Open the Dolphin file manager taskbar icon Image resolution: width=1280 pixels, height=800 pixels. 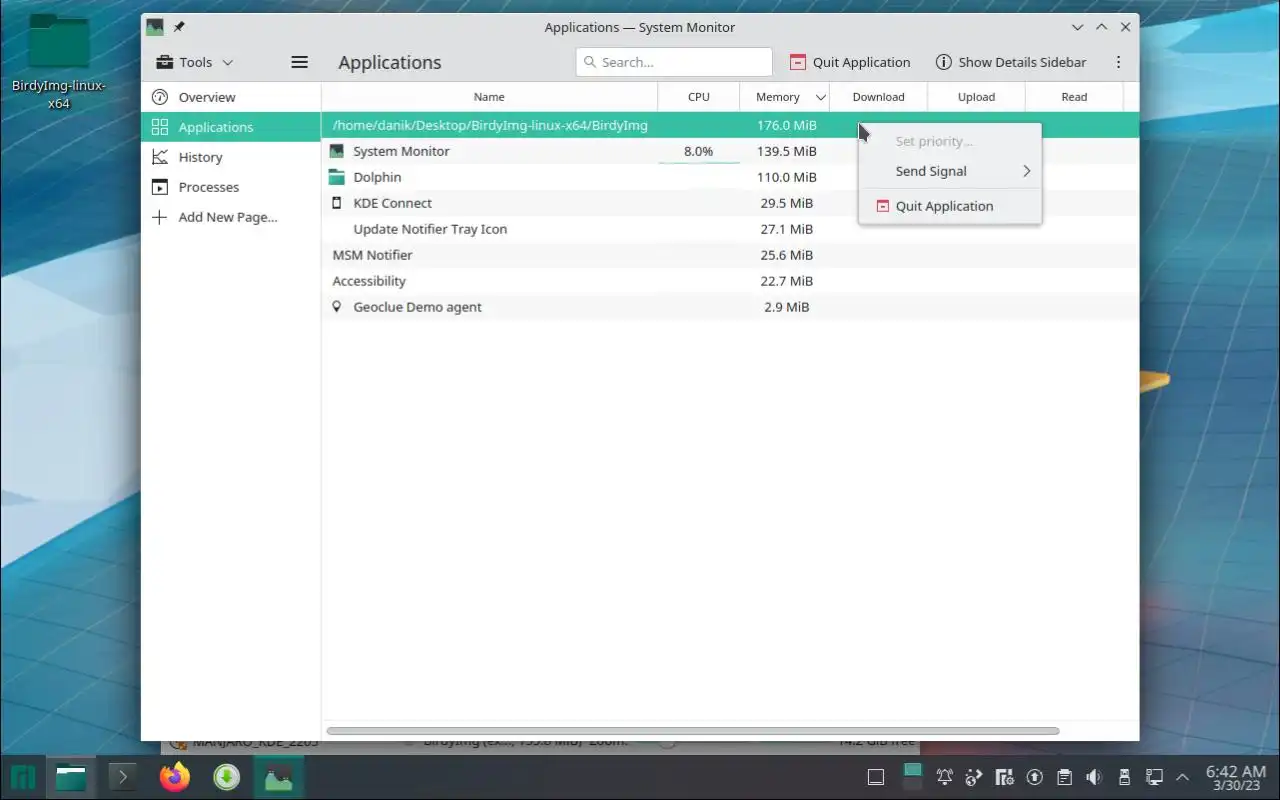point(71,777)
